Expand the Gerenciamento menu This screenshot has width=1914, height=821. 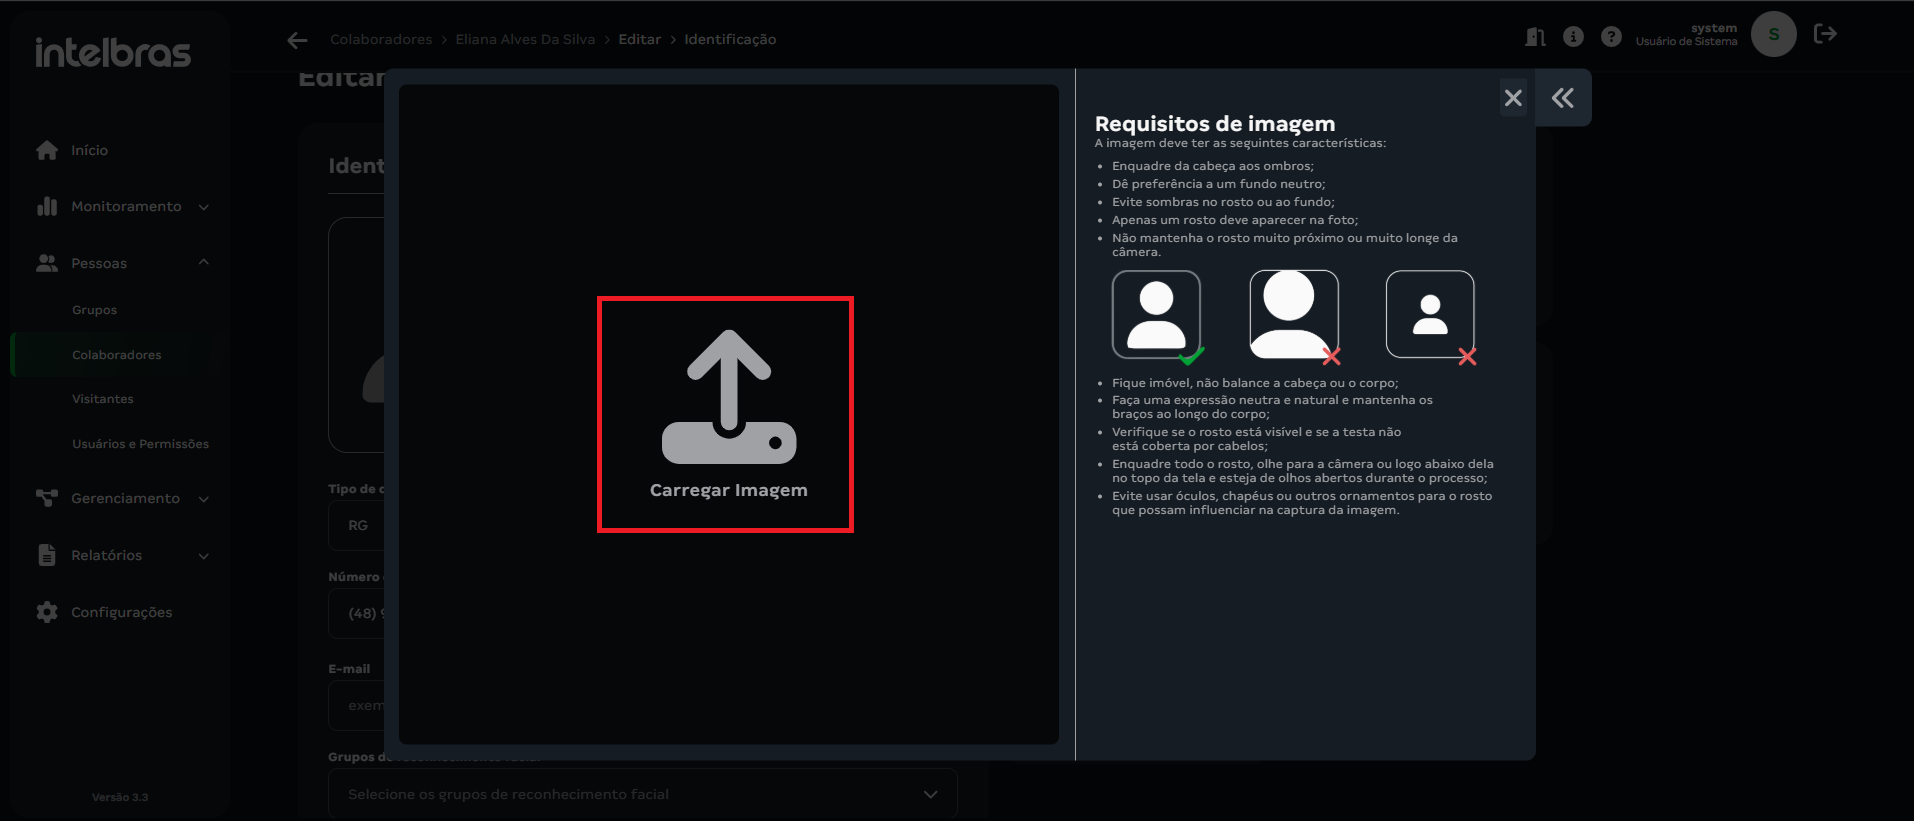click(126, 498)
